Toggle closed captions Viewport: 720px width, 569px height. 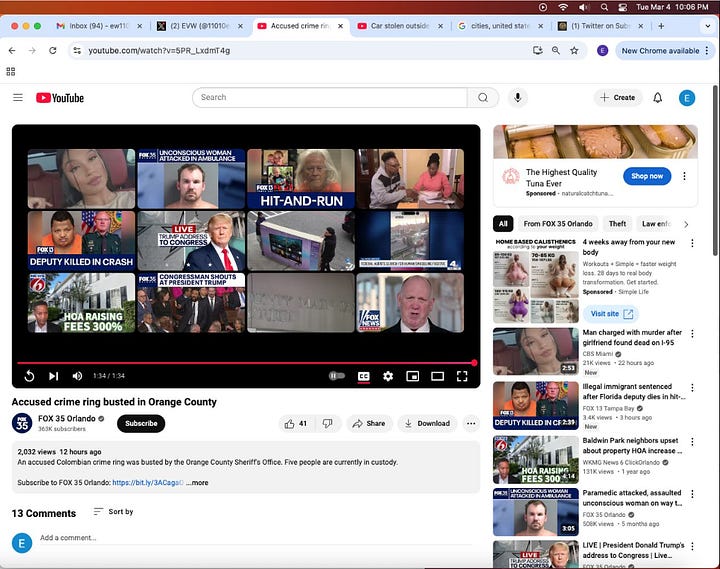364,376
